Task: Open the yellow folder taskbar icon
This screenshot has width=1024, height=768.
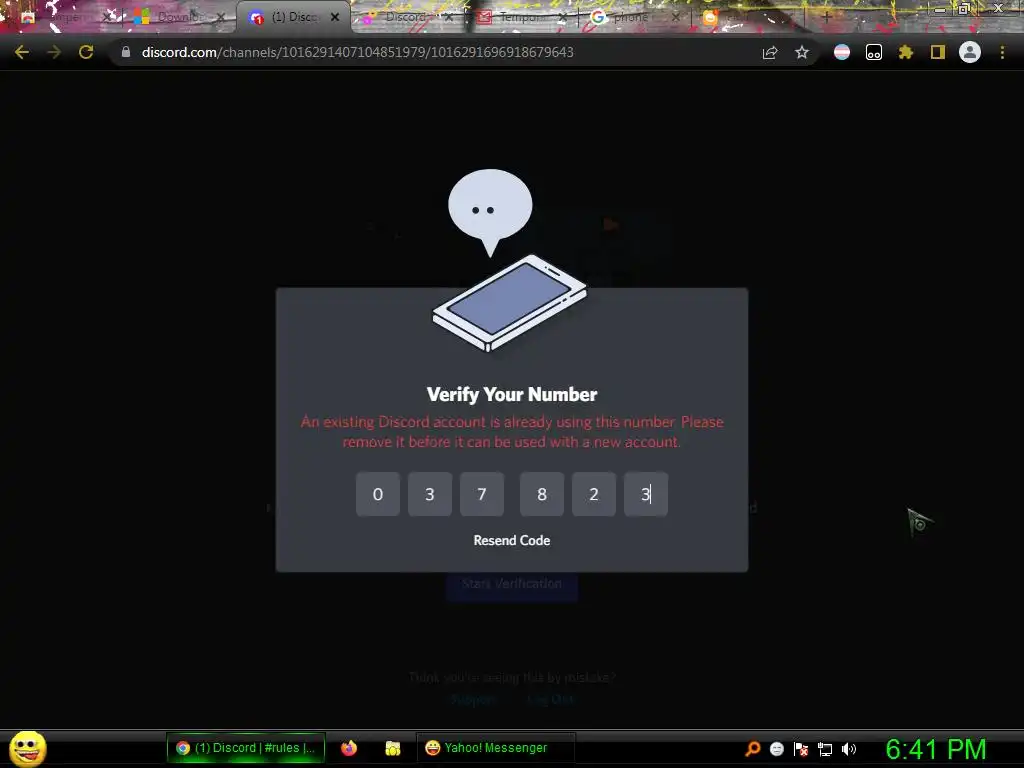Action: pyautogui.click(x=392, y=748)
